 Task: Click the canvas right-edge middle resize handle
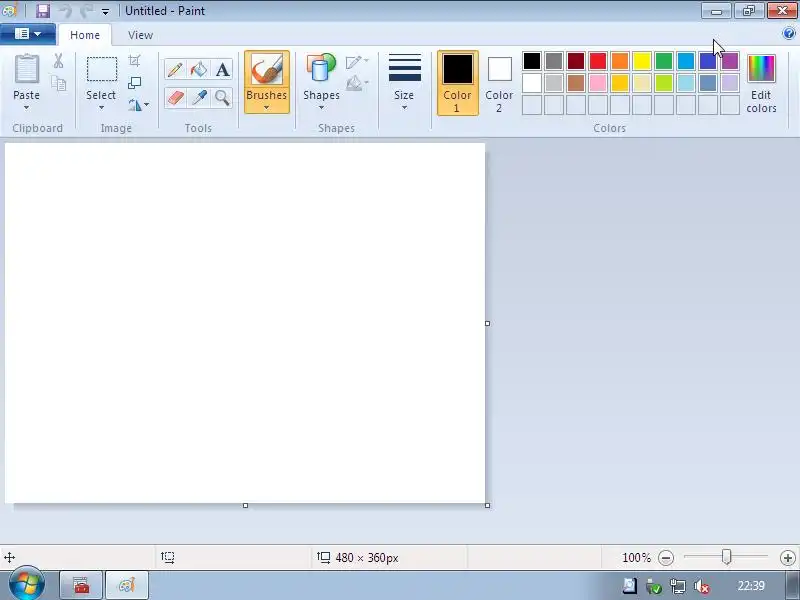487,323
